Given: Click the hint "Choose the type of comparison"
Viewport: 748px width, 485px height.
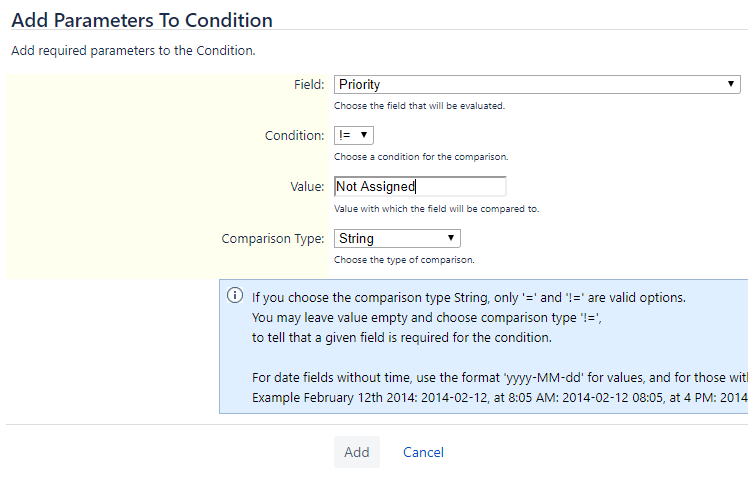Looking at the screenshot, I should point(404,260).
